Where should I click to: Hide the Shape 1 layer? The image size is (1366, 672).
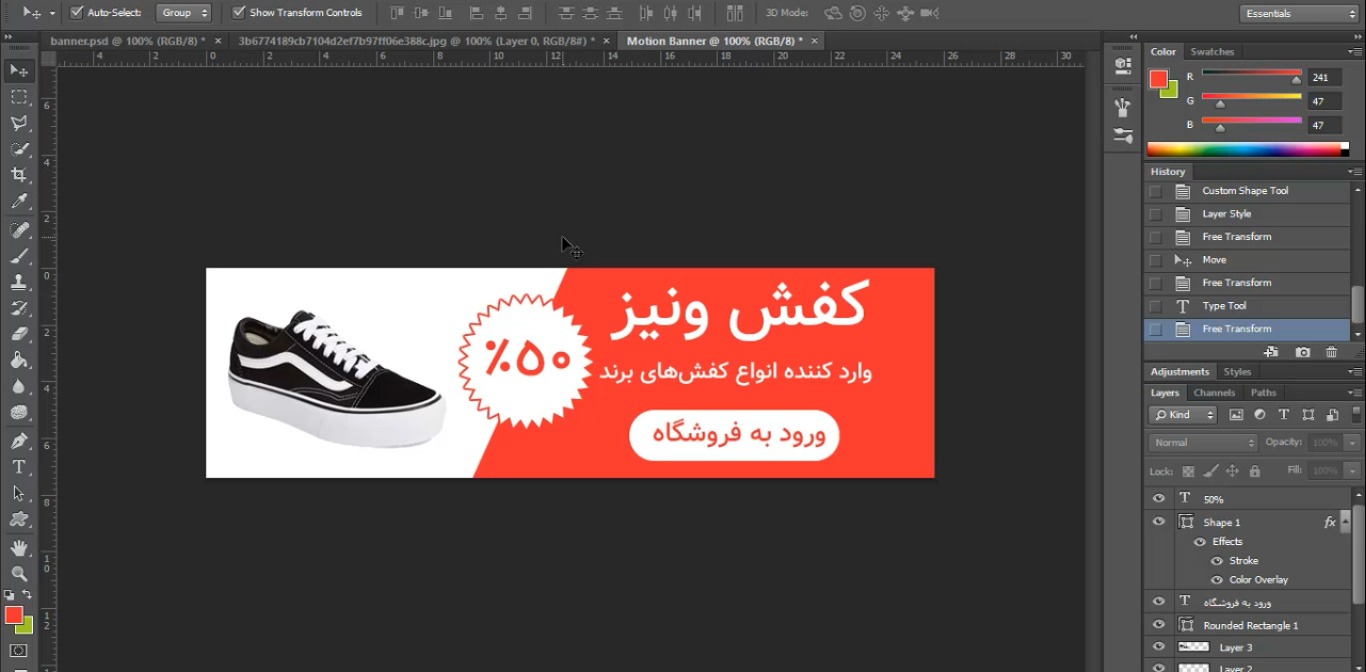1159,522
